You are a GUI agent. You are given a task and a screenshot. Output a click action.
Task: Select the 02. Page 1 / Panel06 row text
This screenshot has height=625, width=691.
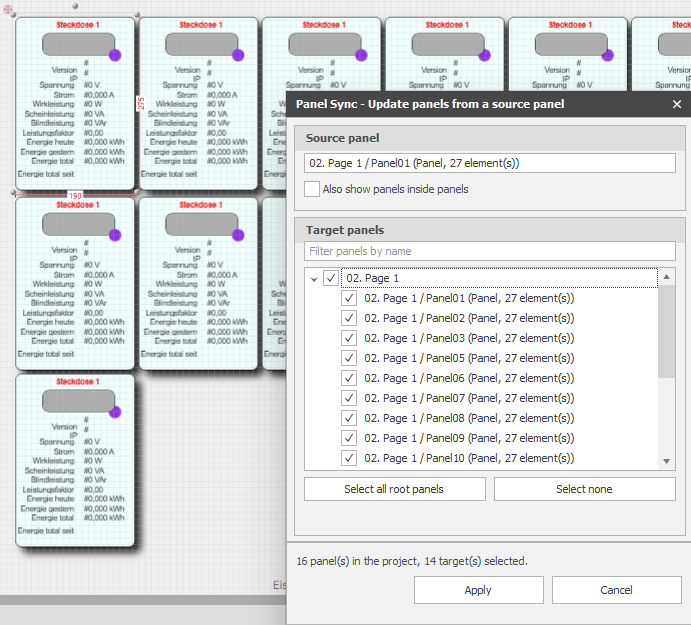[x=469, y=378]
